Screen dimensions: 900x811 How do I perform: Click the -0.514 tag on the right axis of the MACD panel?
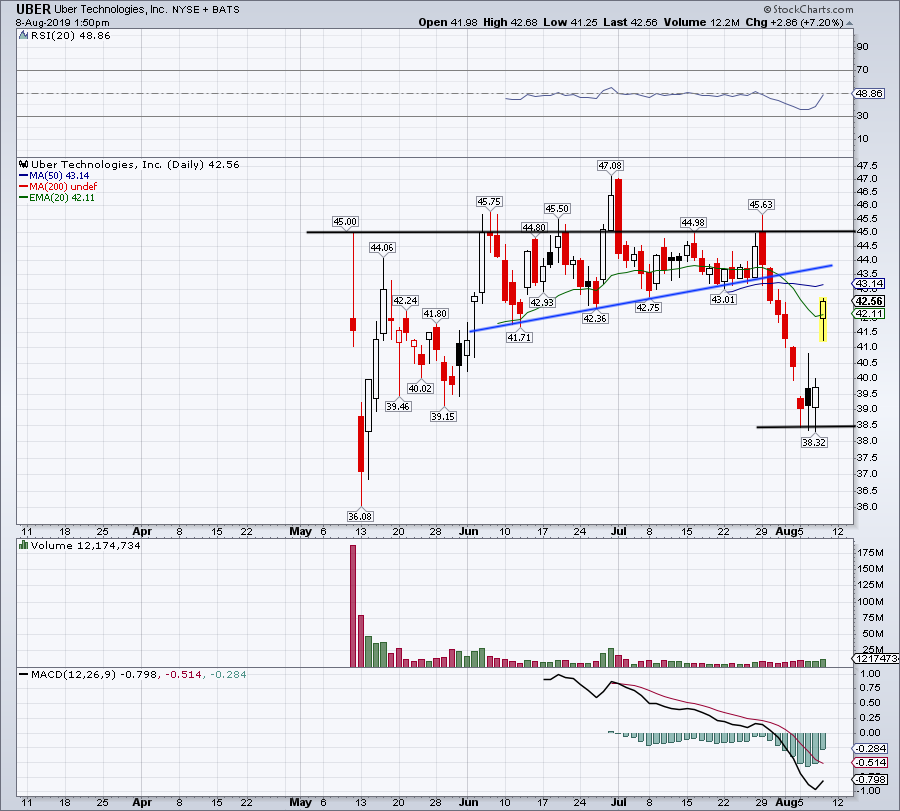(x=870, y=763)
